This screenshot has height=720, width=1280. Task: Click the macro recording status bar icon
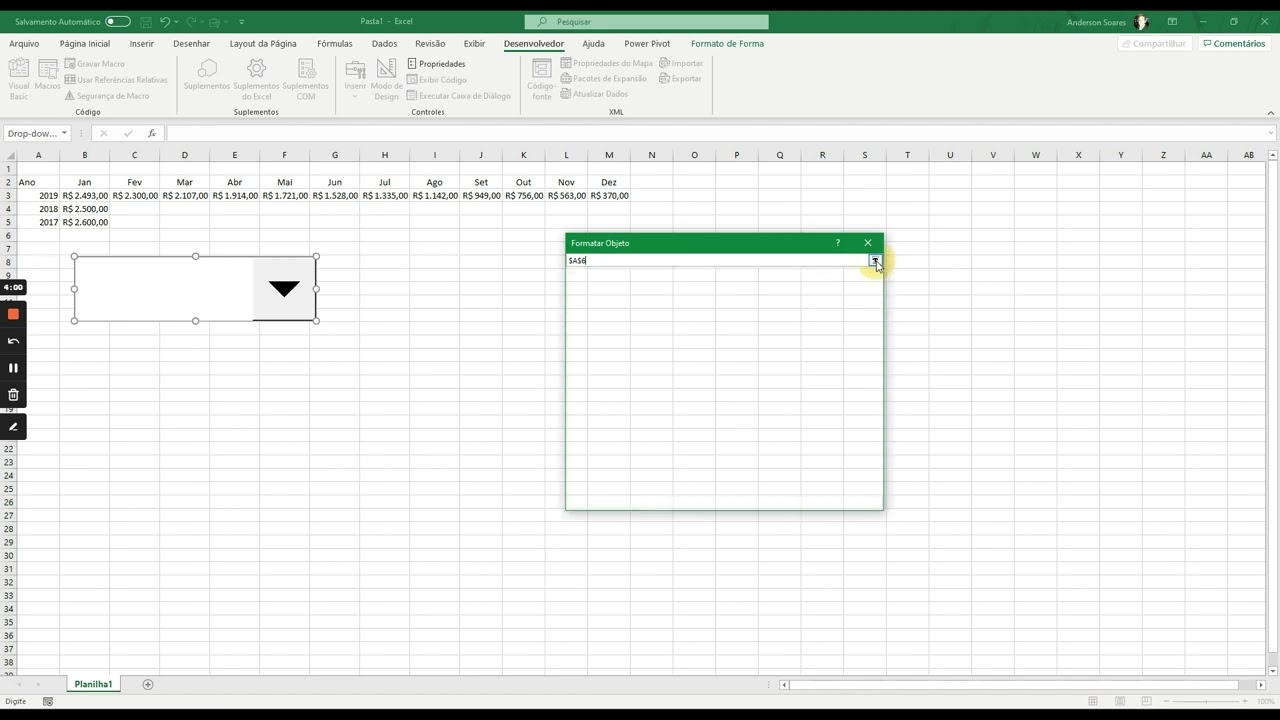click(47, 701)
